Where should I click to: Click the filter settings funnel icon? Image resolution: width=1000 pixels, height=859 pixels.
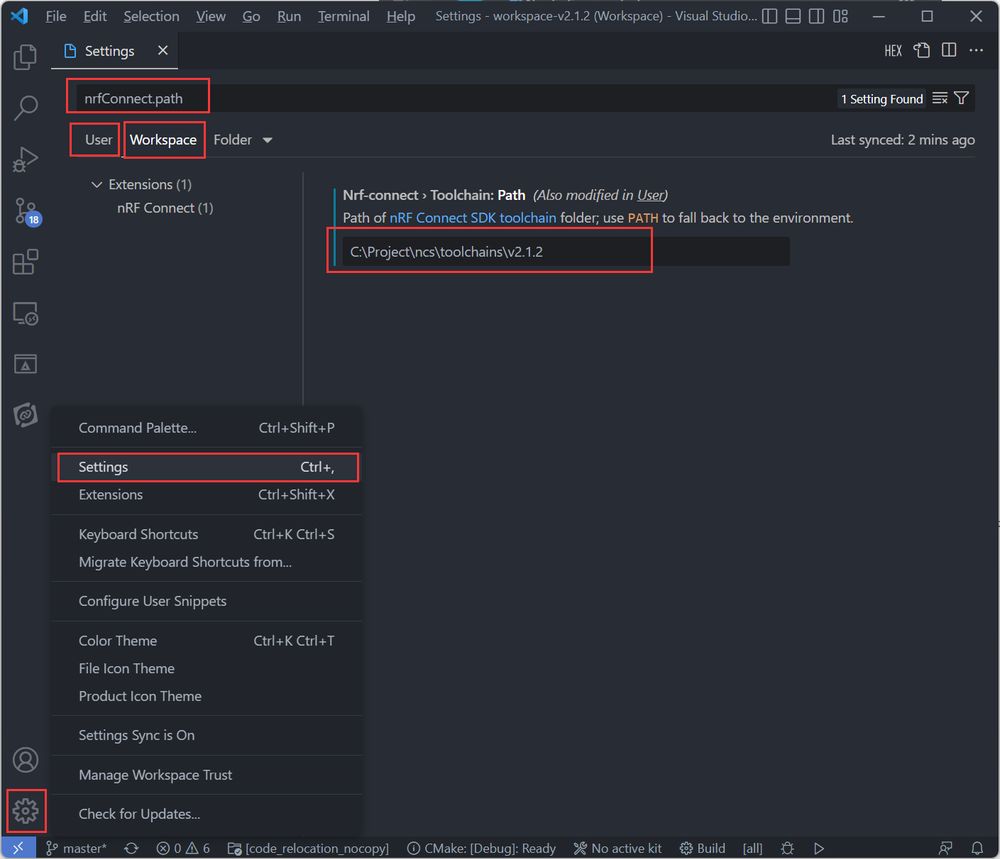click(x=961, y=98)
